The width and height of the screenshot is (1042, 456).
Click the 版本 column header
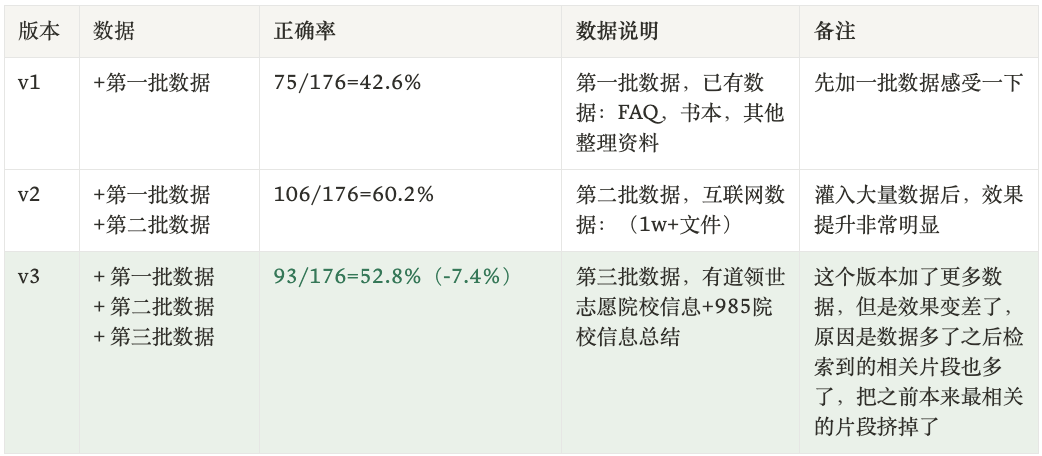coord(39,31)
